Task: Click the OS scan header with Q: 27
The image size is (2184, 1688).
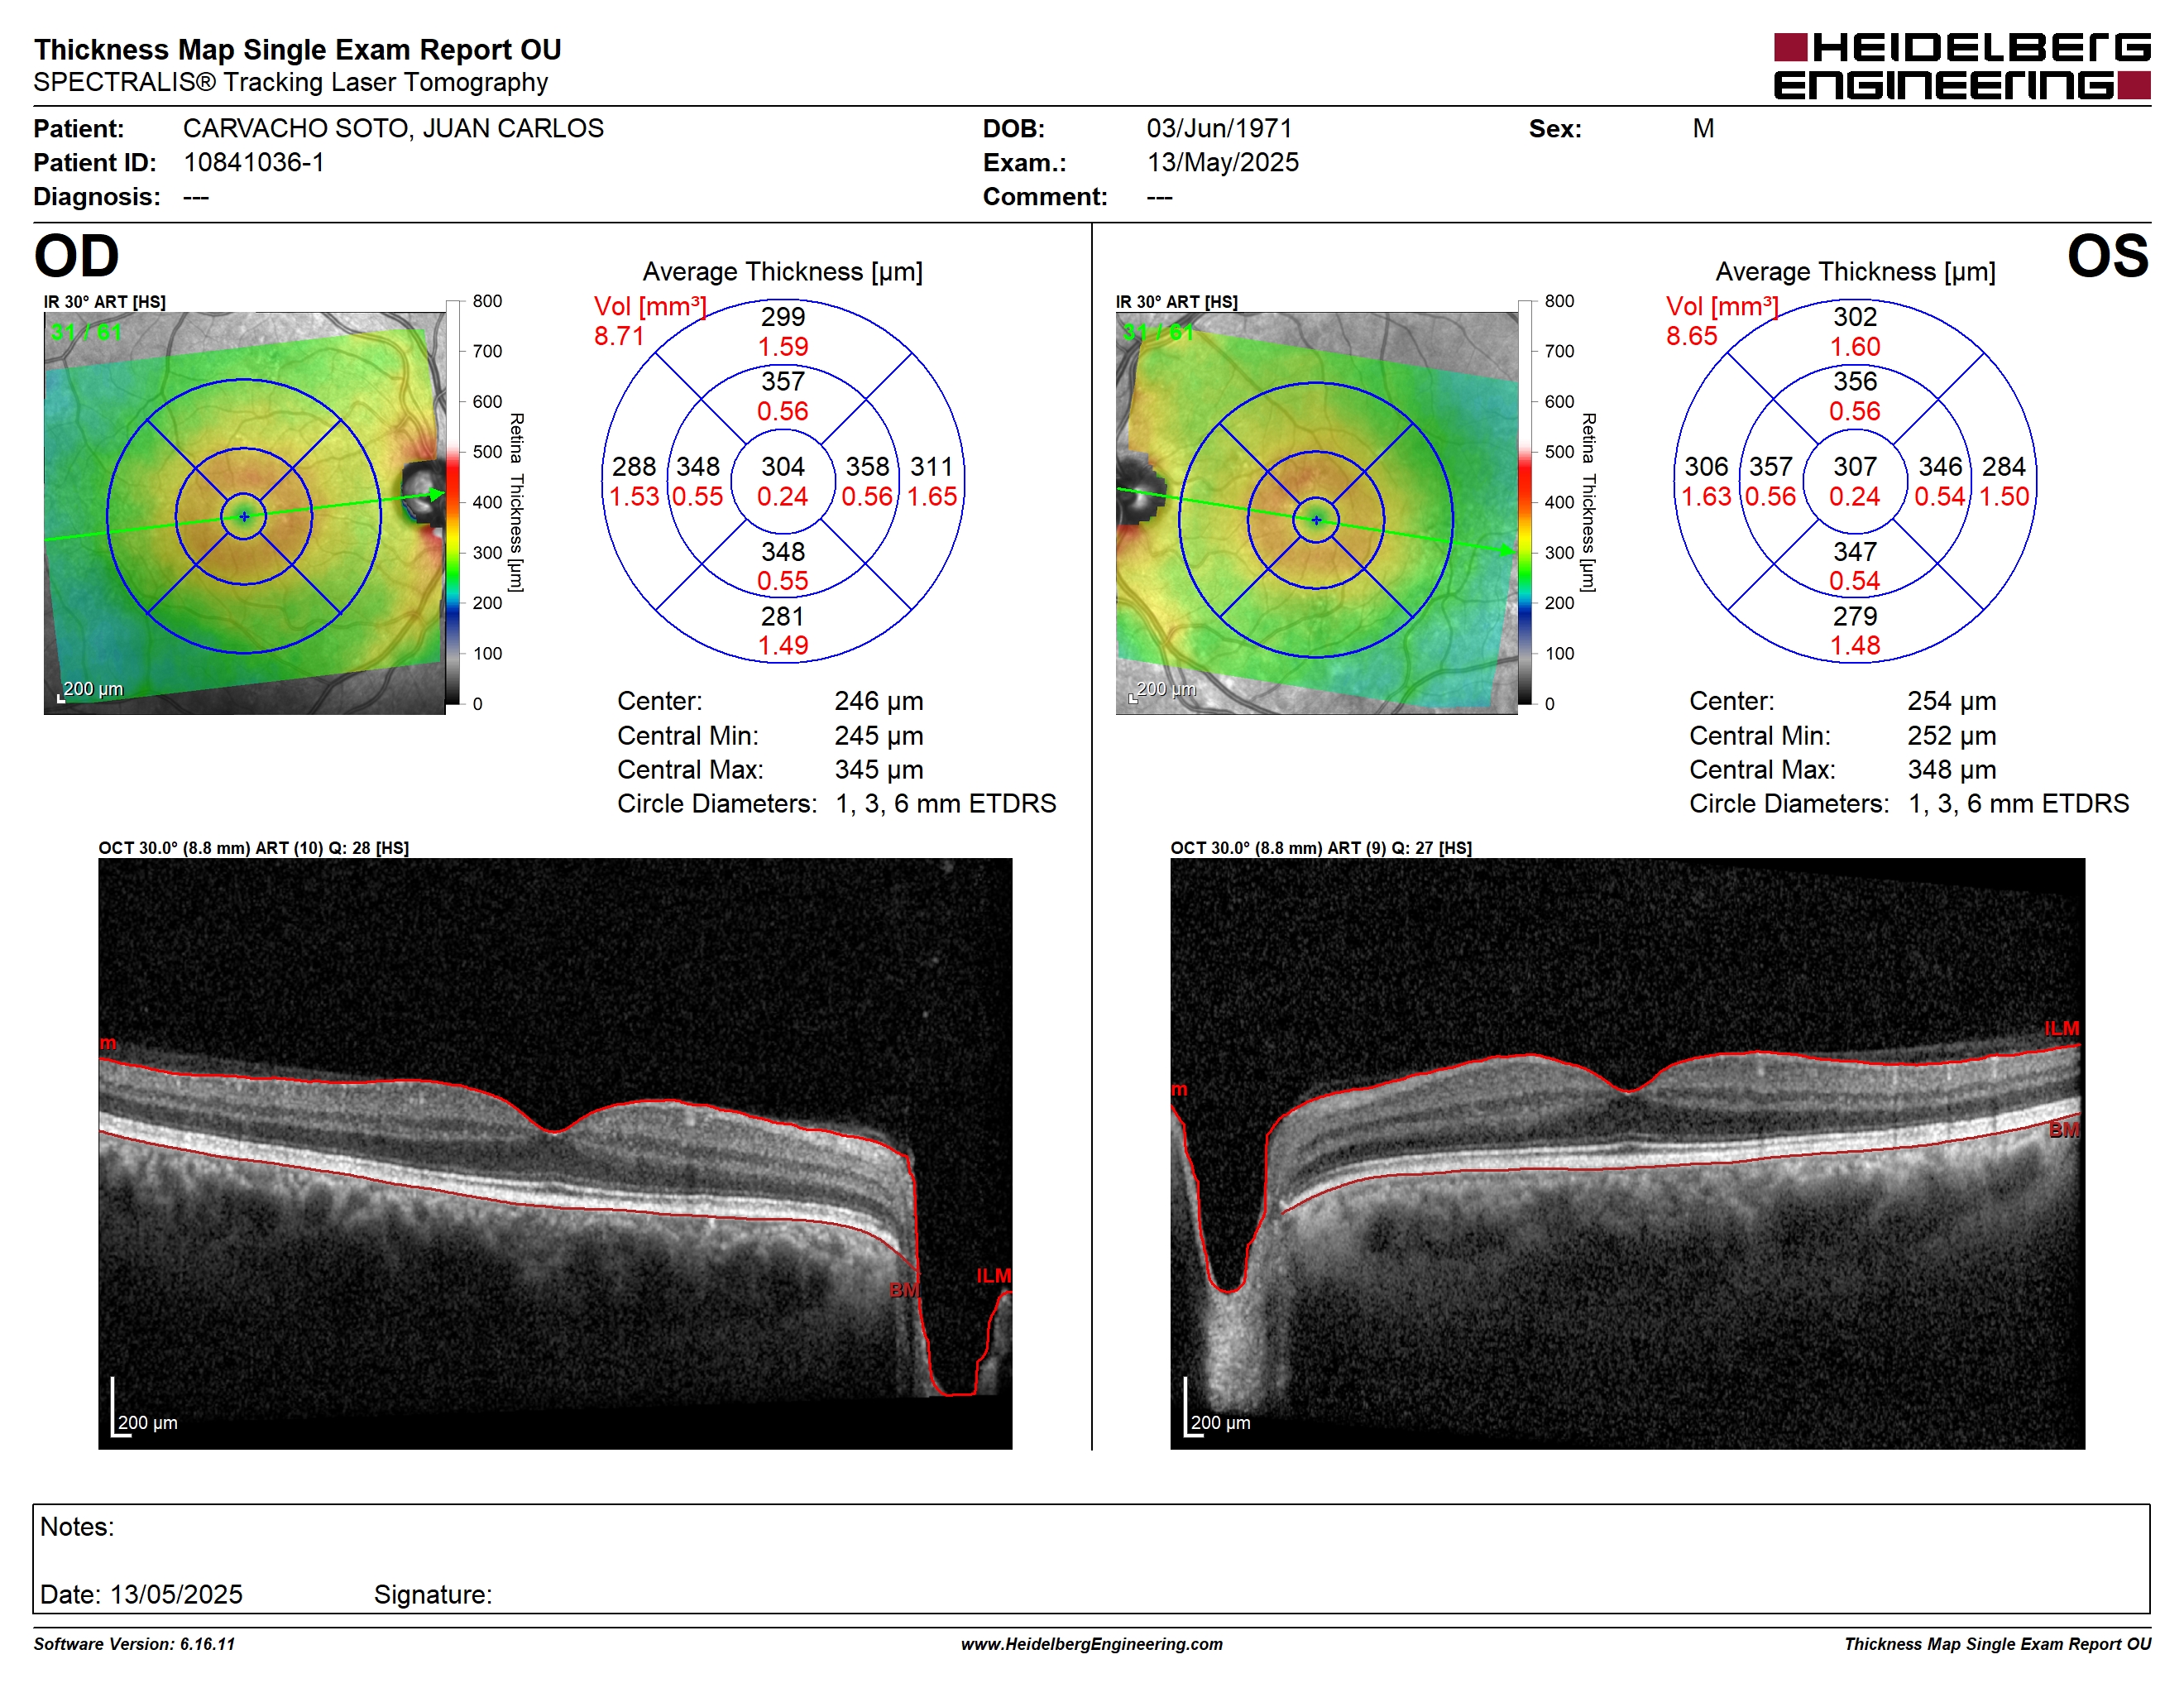Action: click(1321, 848)
